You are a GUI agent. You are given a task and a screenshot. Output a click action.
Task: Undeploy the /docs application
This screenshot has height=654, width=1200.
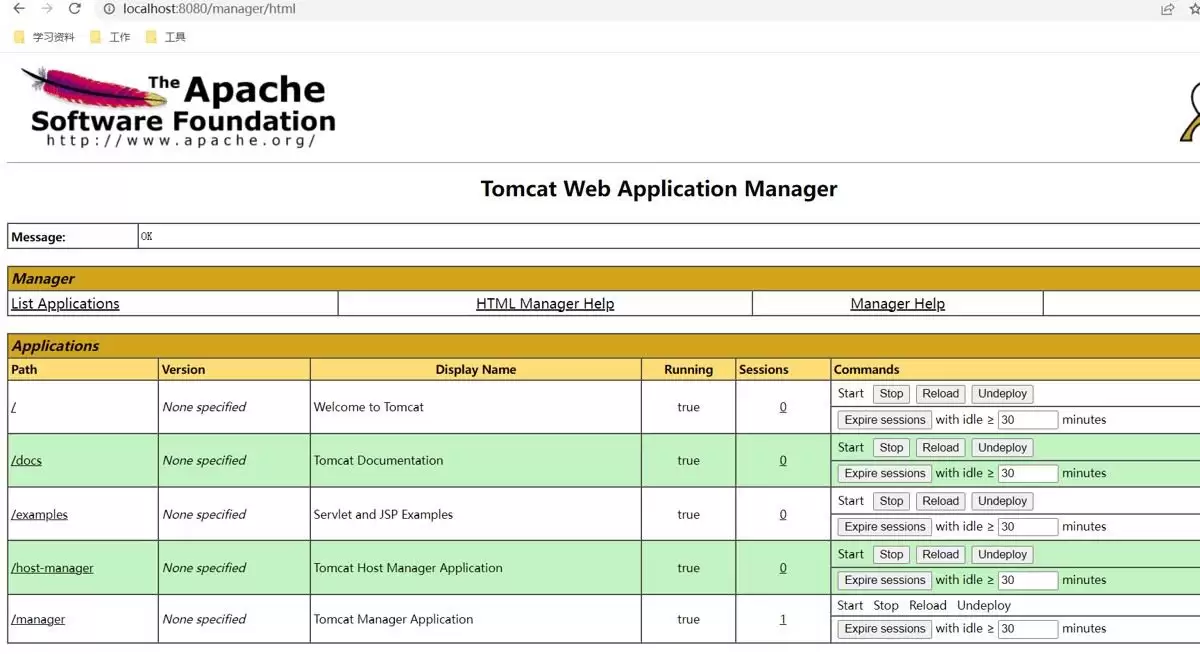1002,448
